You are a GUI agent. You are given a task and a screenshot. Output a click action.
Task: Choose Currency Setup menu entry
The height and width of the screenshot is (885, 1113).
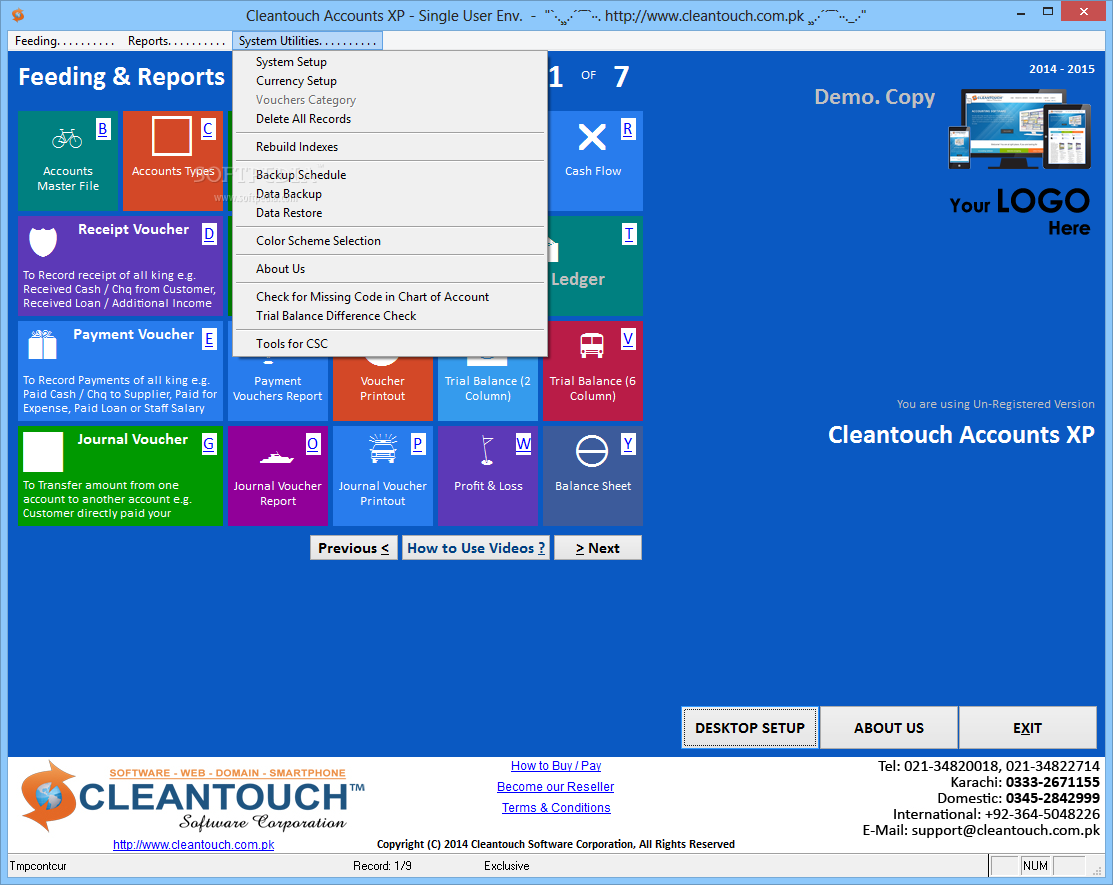390,81
